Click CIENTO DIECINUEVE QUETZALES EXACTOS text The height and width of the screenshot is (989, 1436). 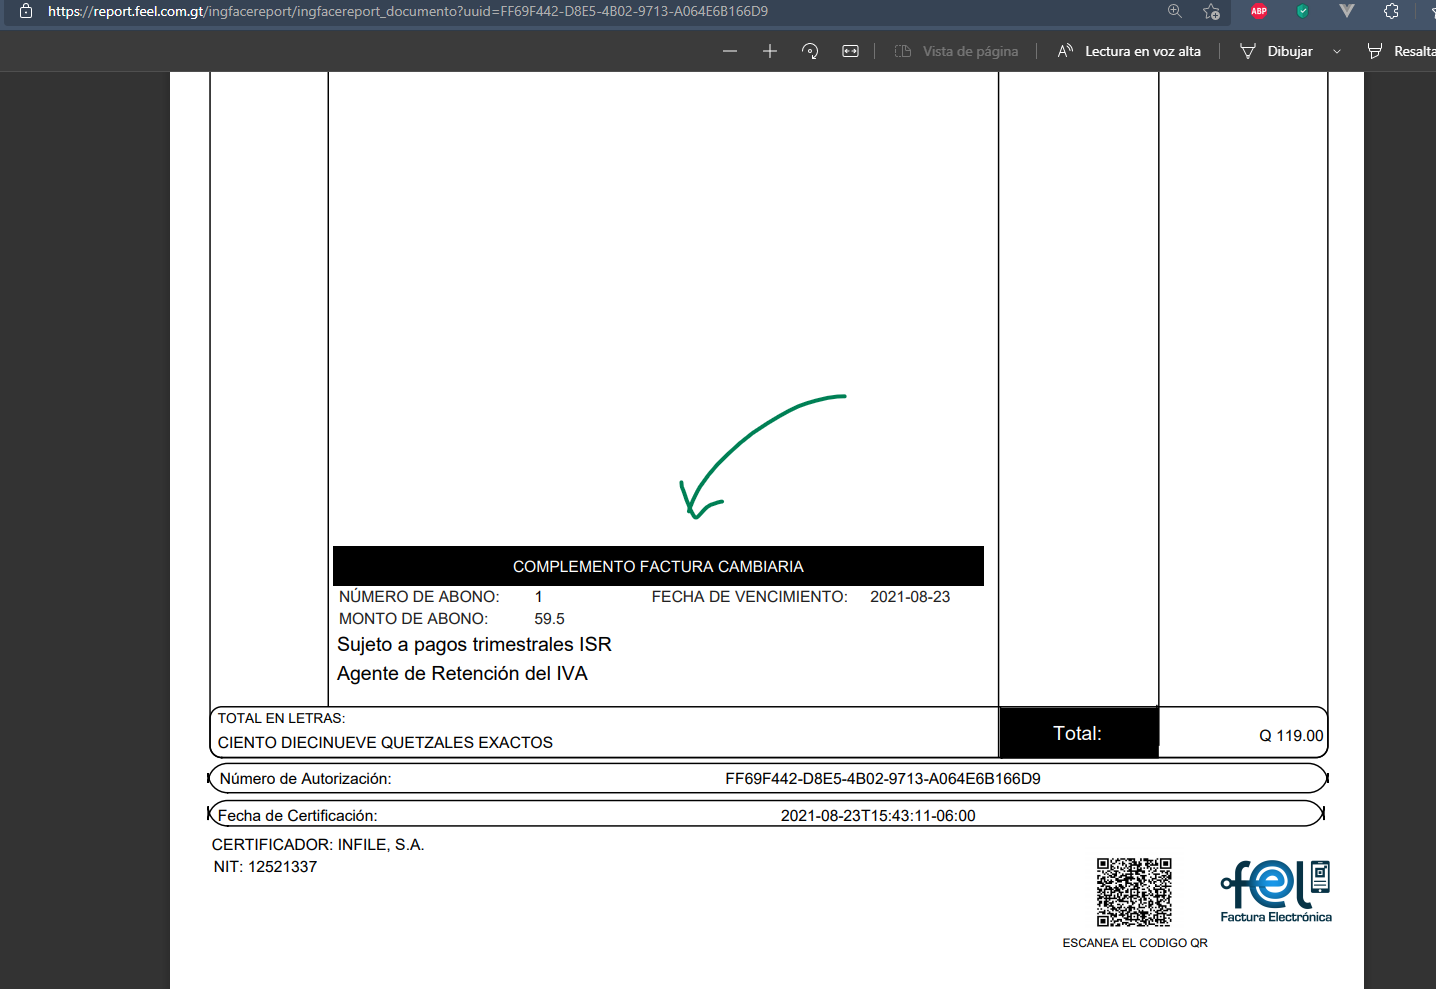click(385, 742)
